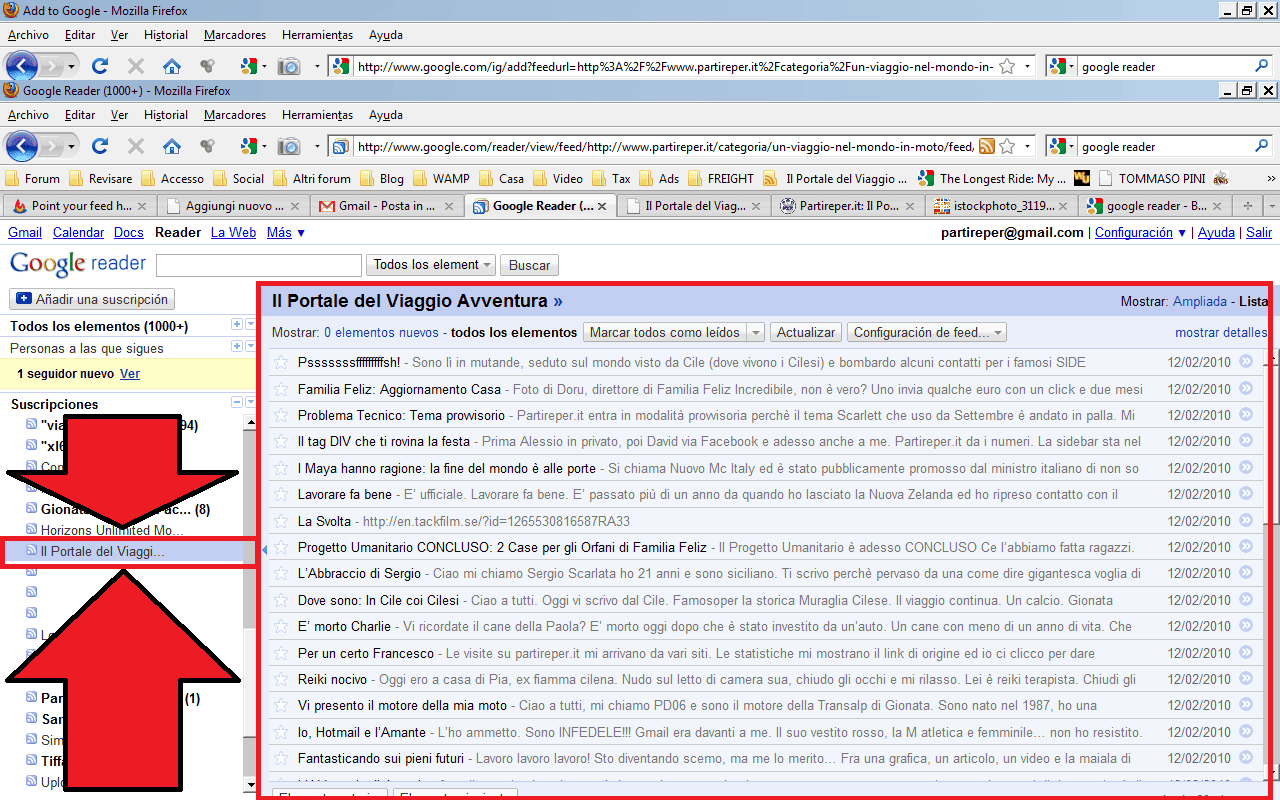Open Marcadores menu in Google Reader window

pyautogui.click(x=235, y=115)
